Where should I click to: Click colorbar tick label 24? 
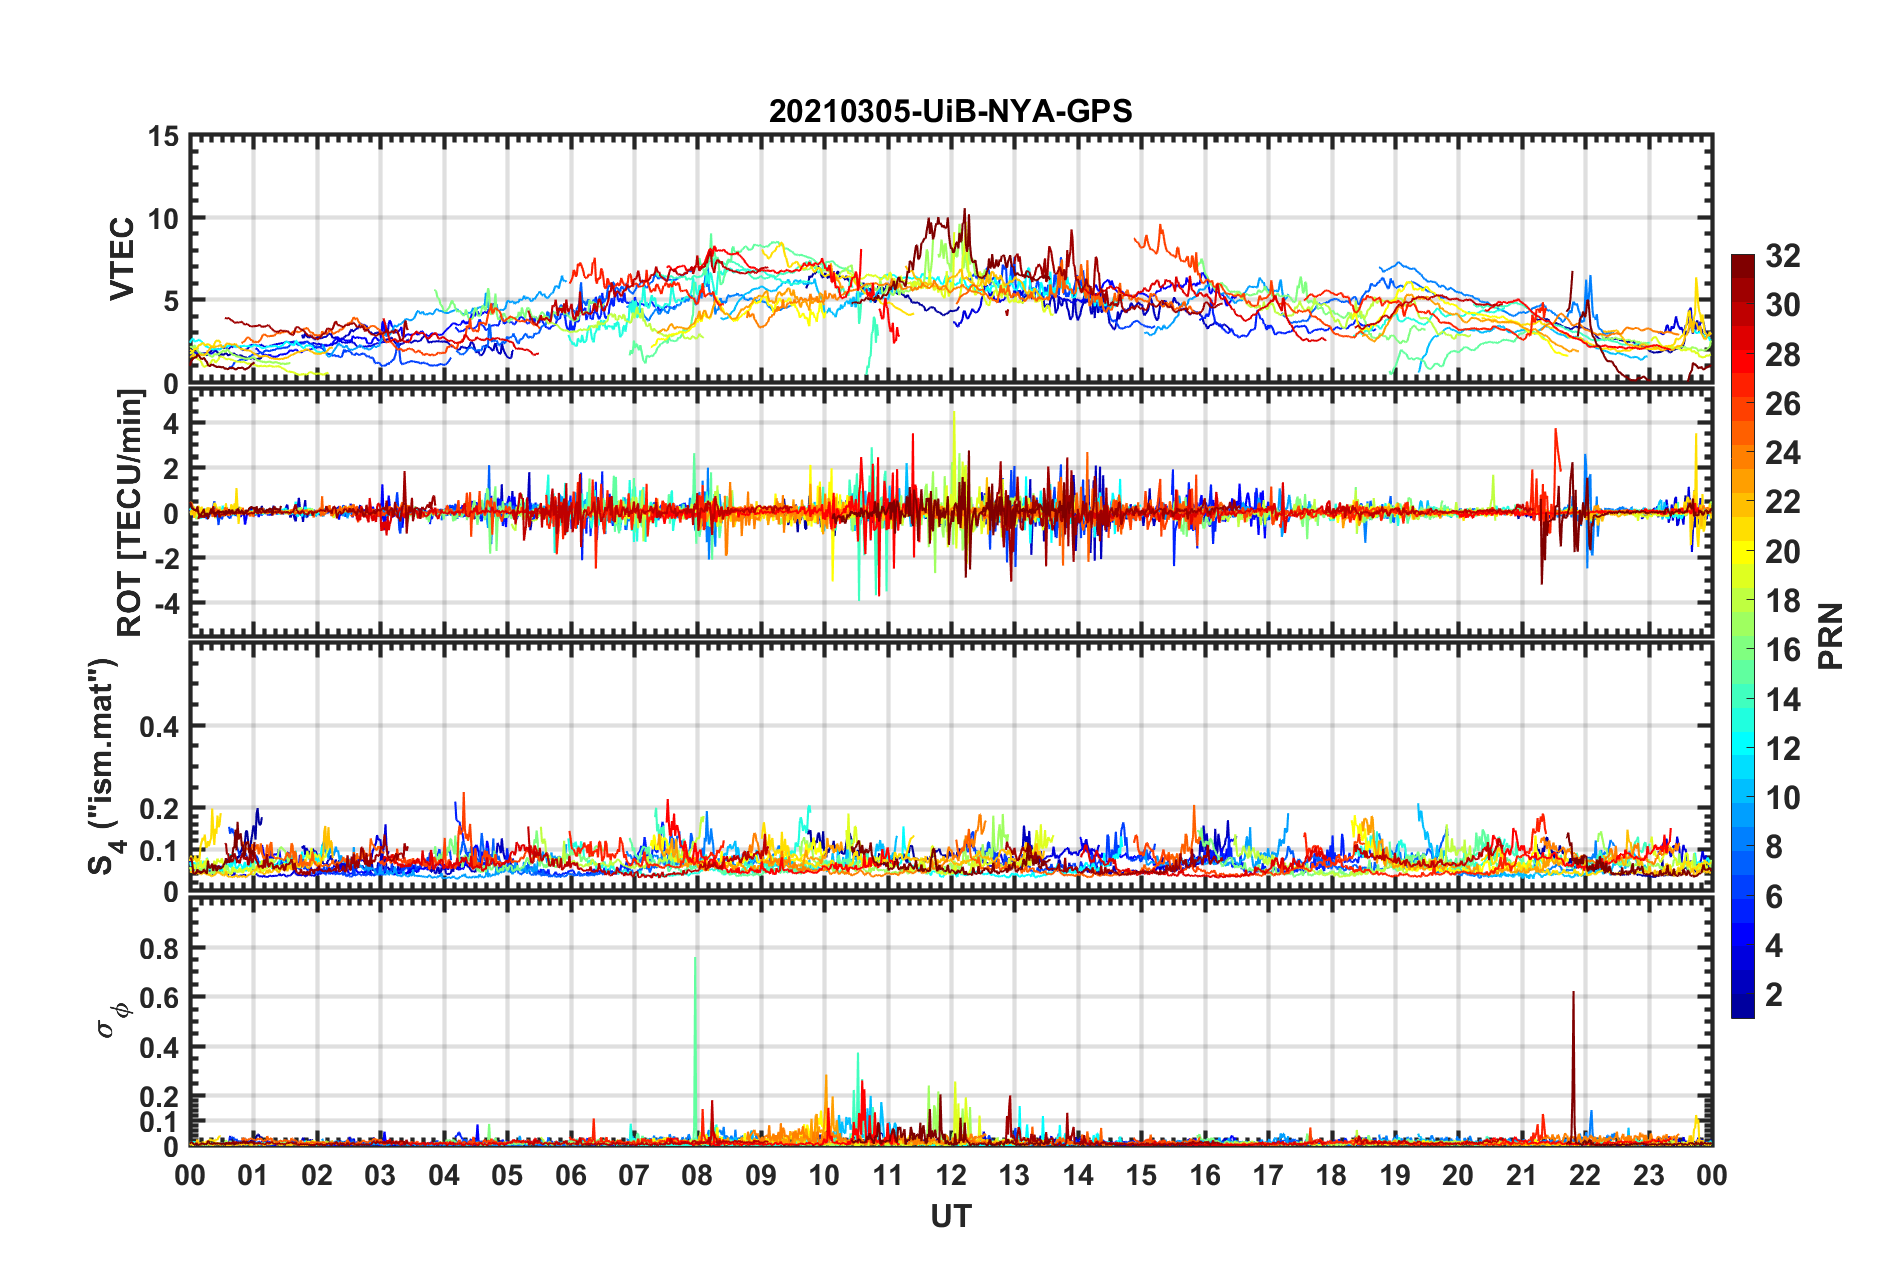coord(1782,453)
